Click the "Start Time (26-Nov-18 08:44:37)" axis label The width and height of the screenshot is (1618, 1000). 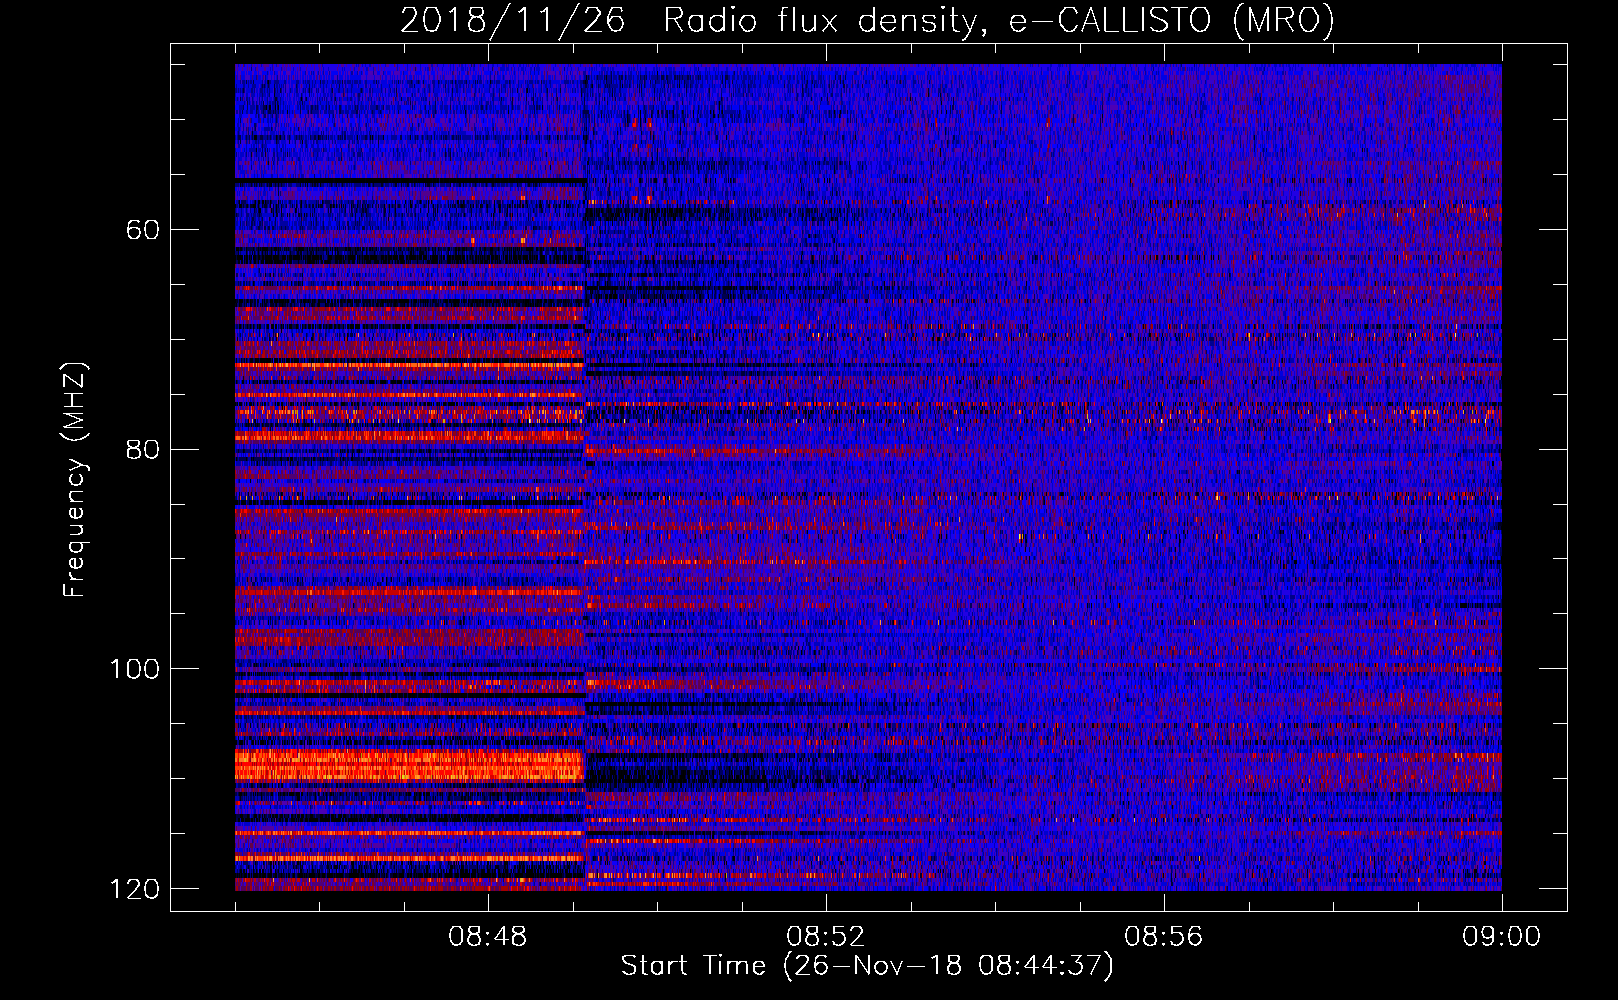coord(867,966)
